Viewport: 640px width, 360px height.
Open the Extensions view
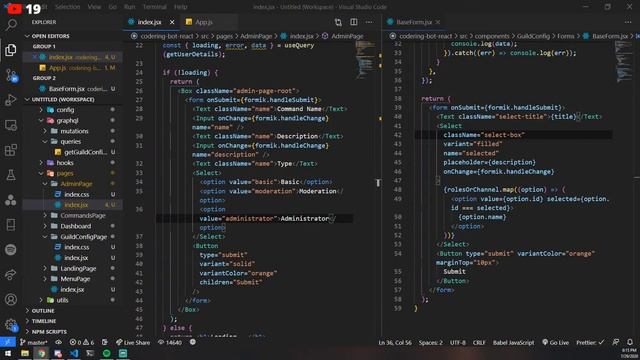click(11, 150)
